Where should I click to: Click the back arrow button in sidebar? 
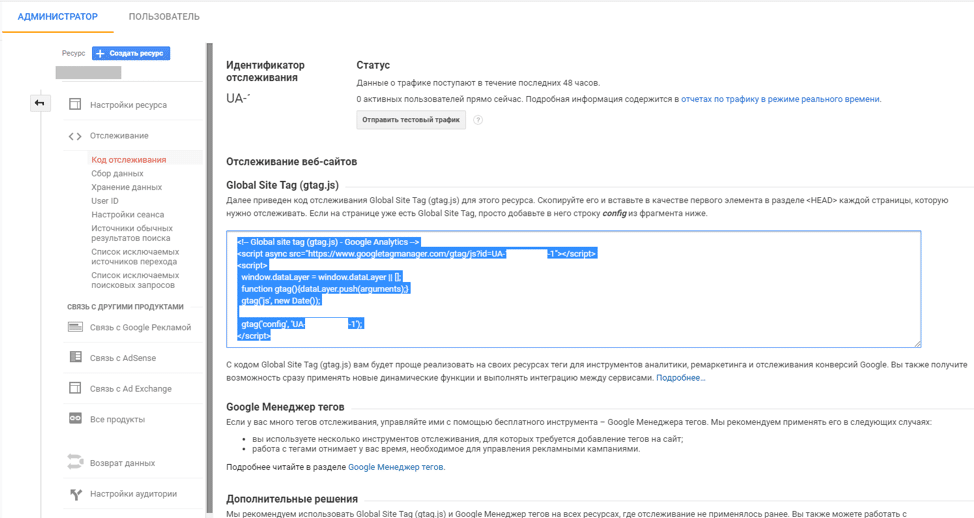point(39,103)
